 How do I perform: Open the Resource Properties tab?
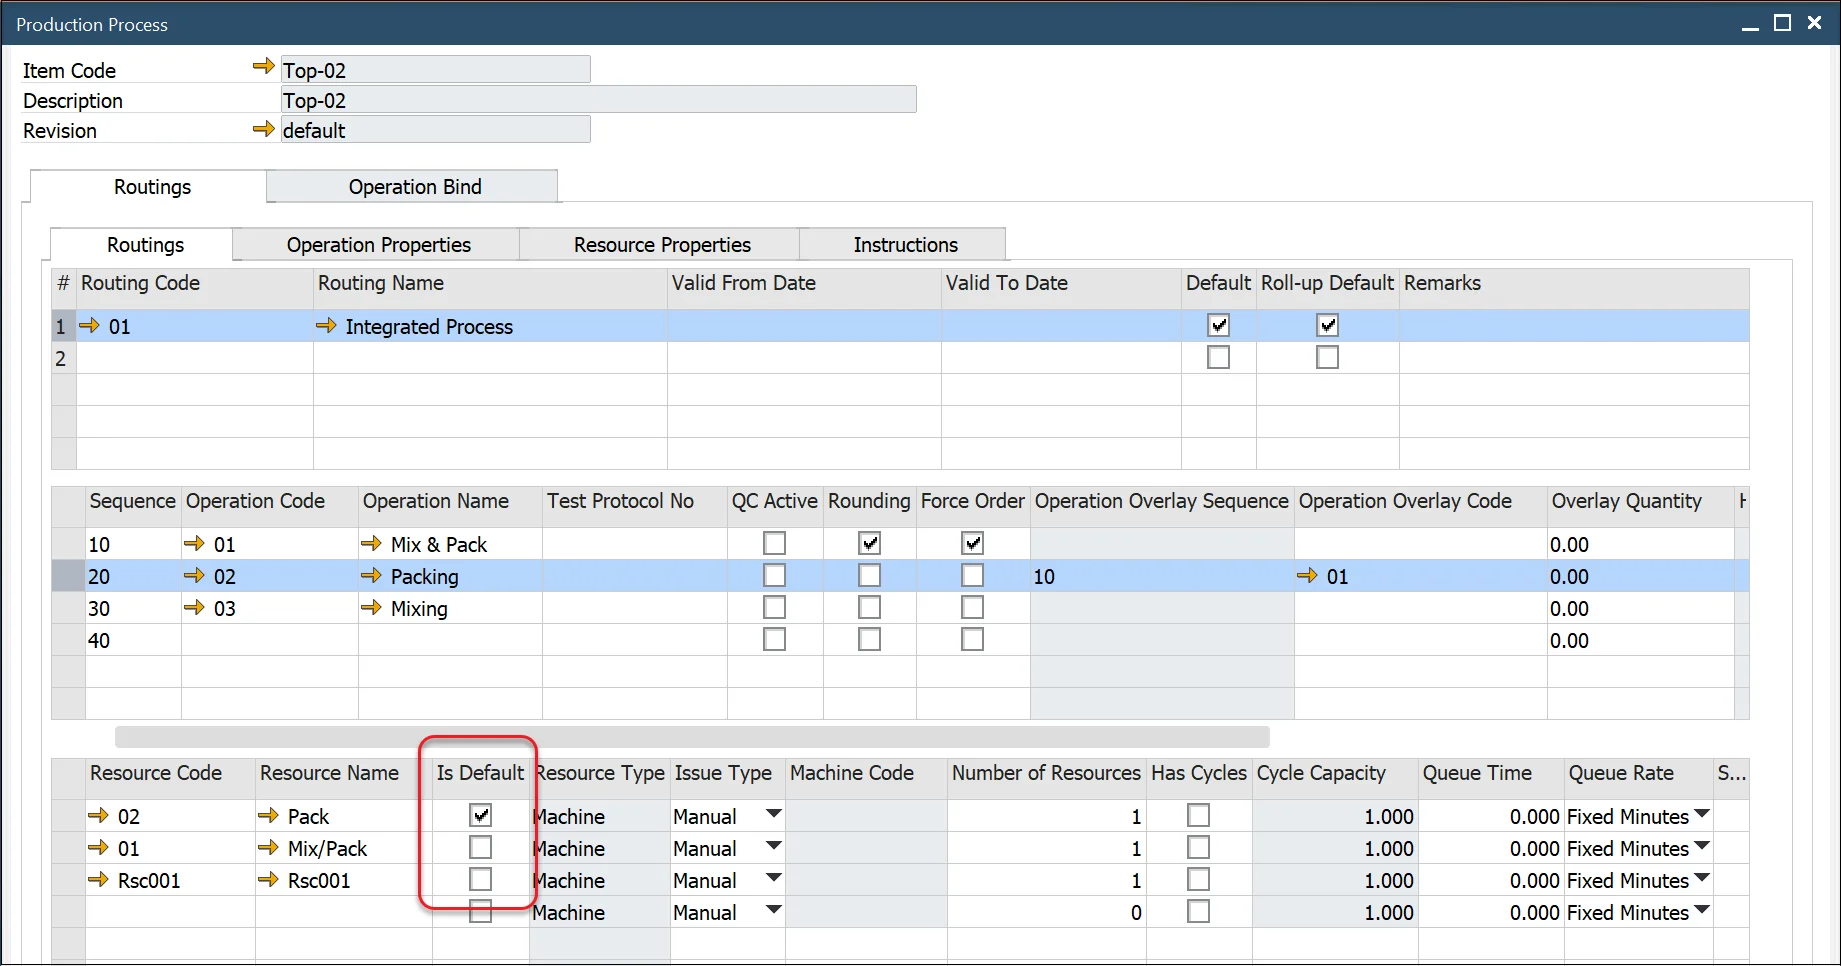pyautogui.click(x=661, y=244)
